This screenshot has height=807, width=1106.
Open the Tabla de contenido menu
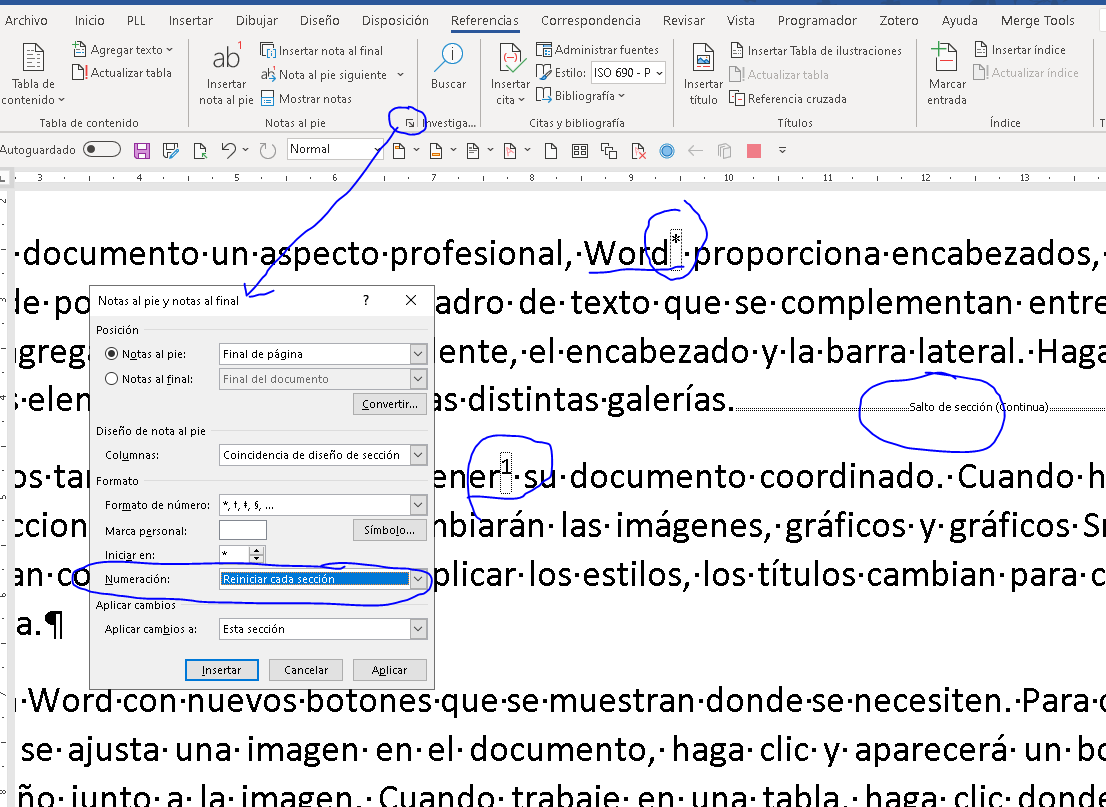pos(33,78)
